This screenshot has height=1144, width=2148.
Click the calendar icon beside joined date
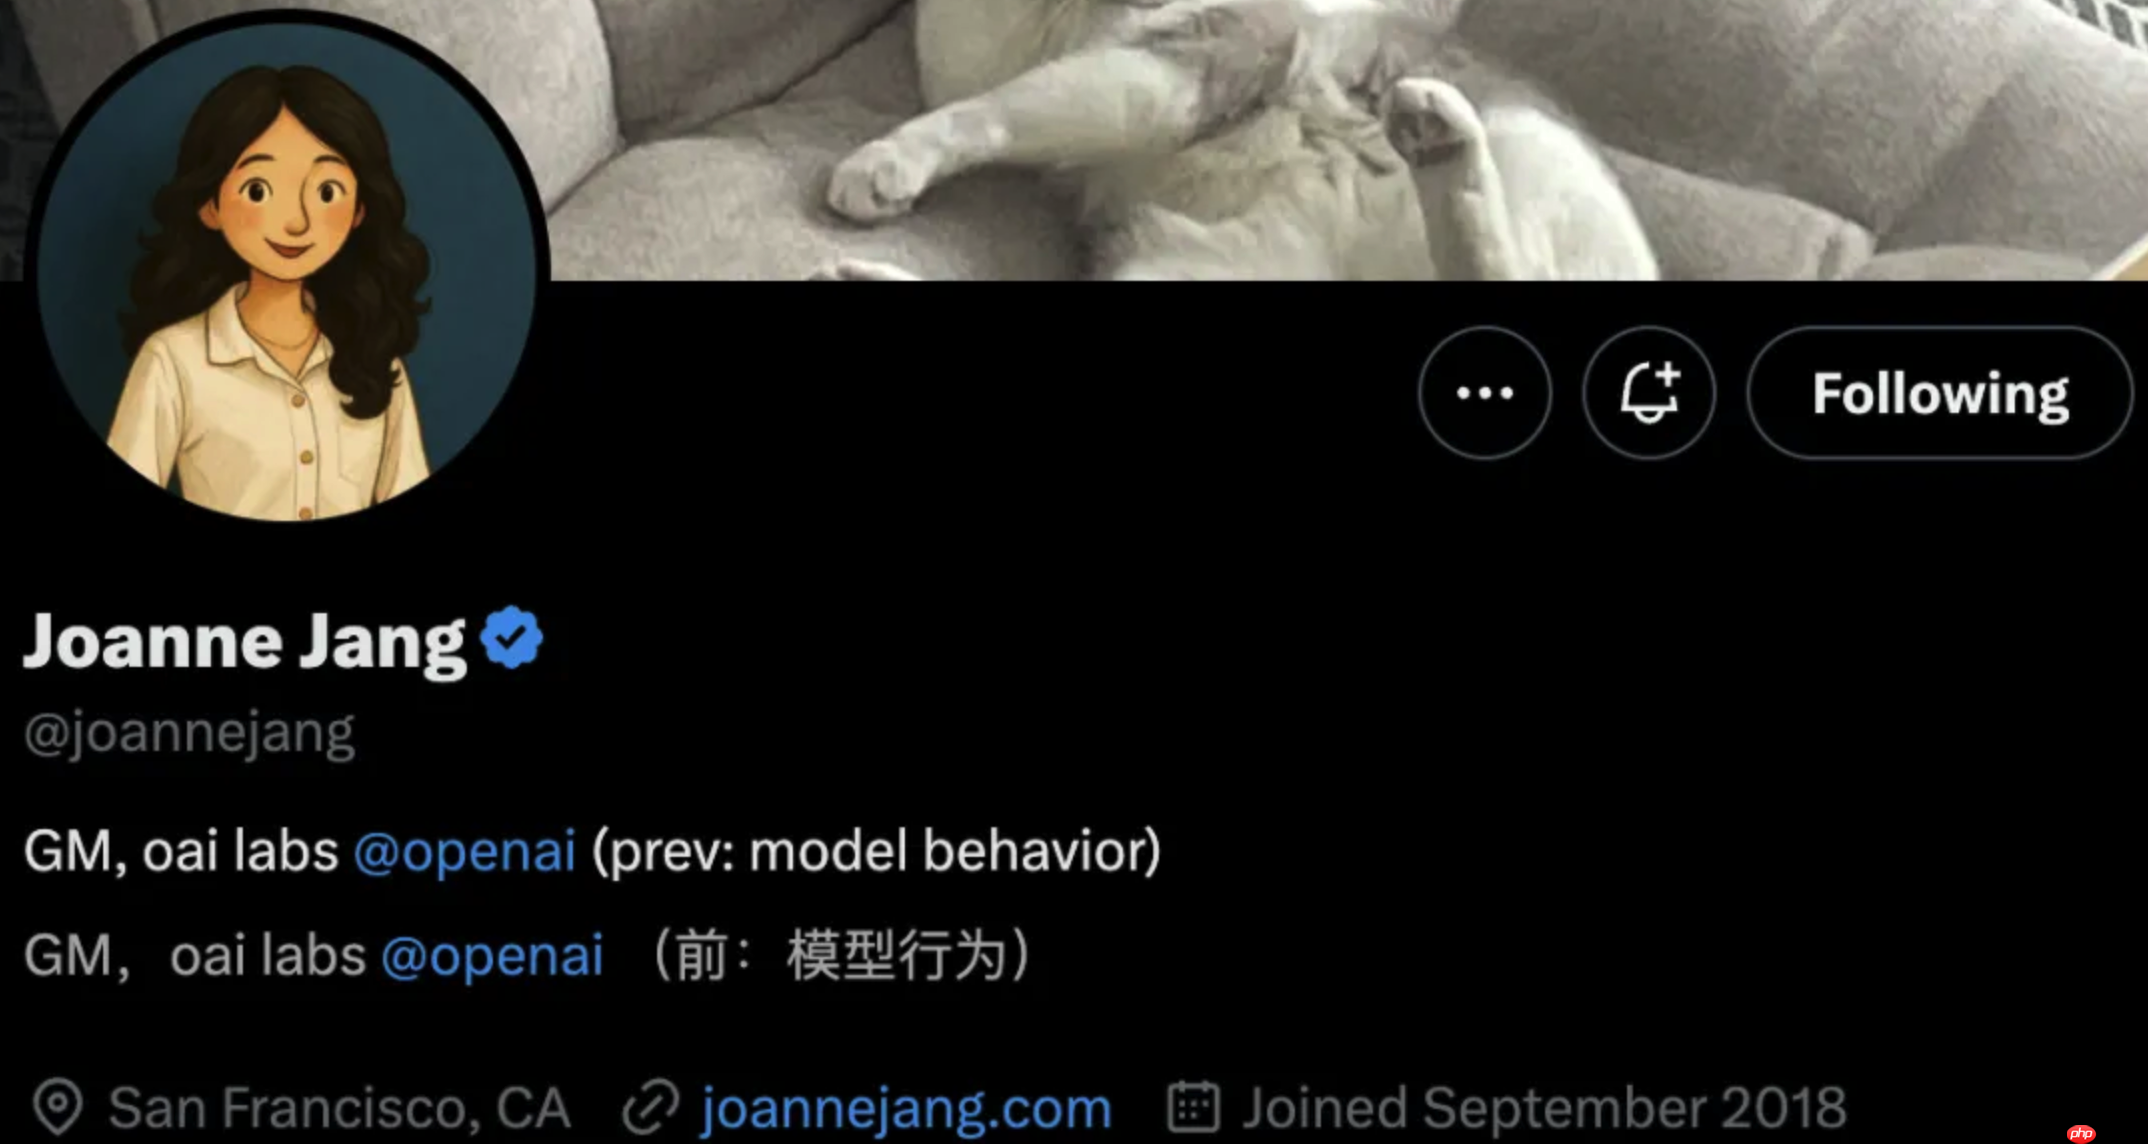[x=1193, y=1107]
